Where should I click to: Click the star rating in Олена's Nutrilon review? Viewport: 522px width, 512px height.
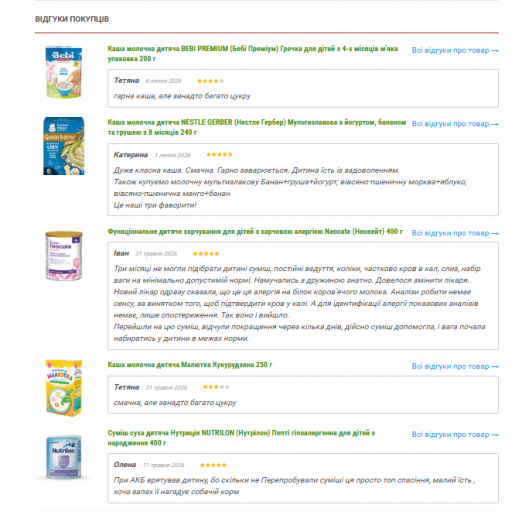(213, 465)
